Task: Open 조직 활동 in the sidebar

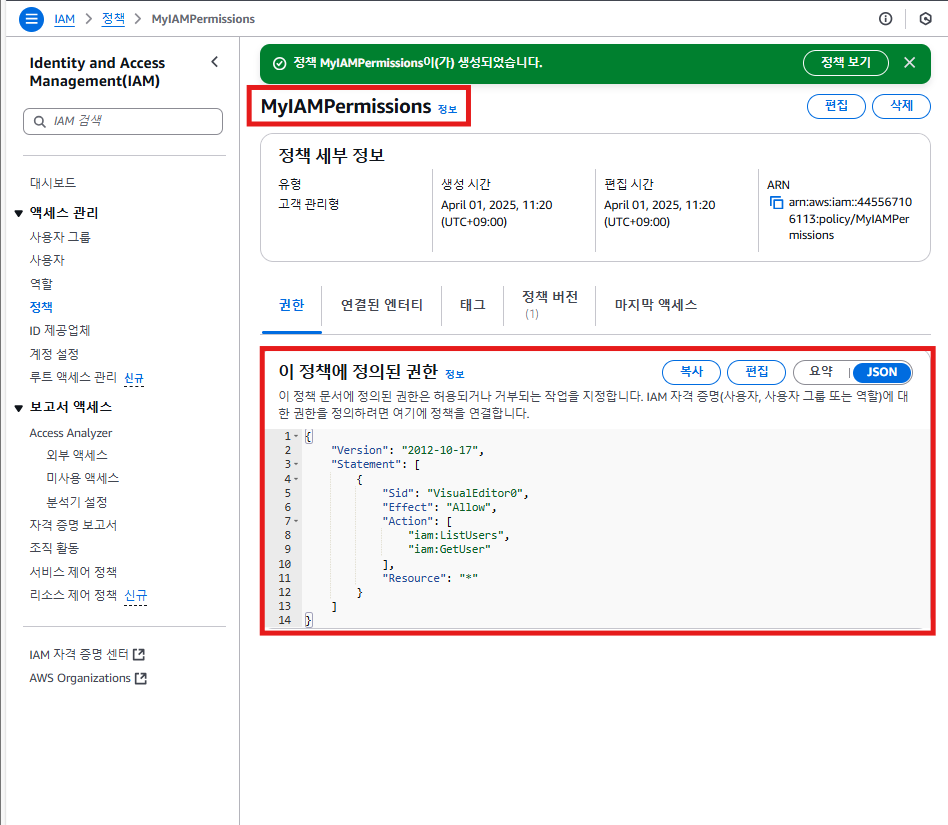Action: 54,548
